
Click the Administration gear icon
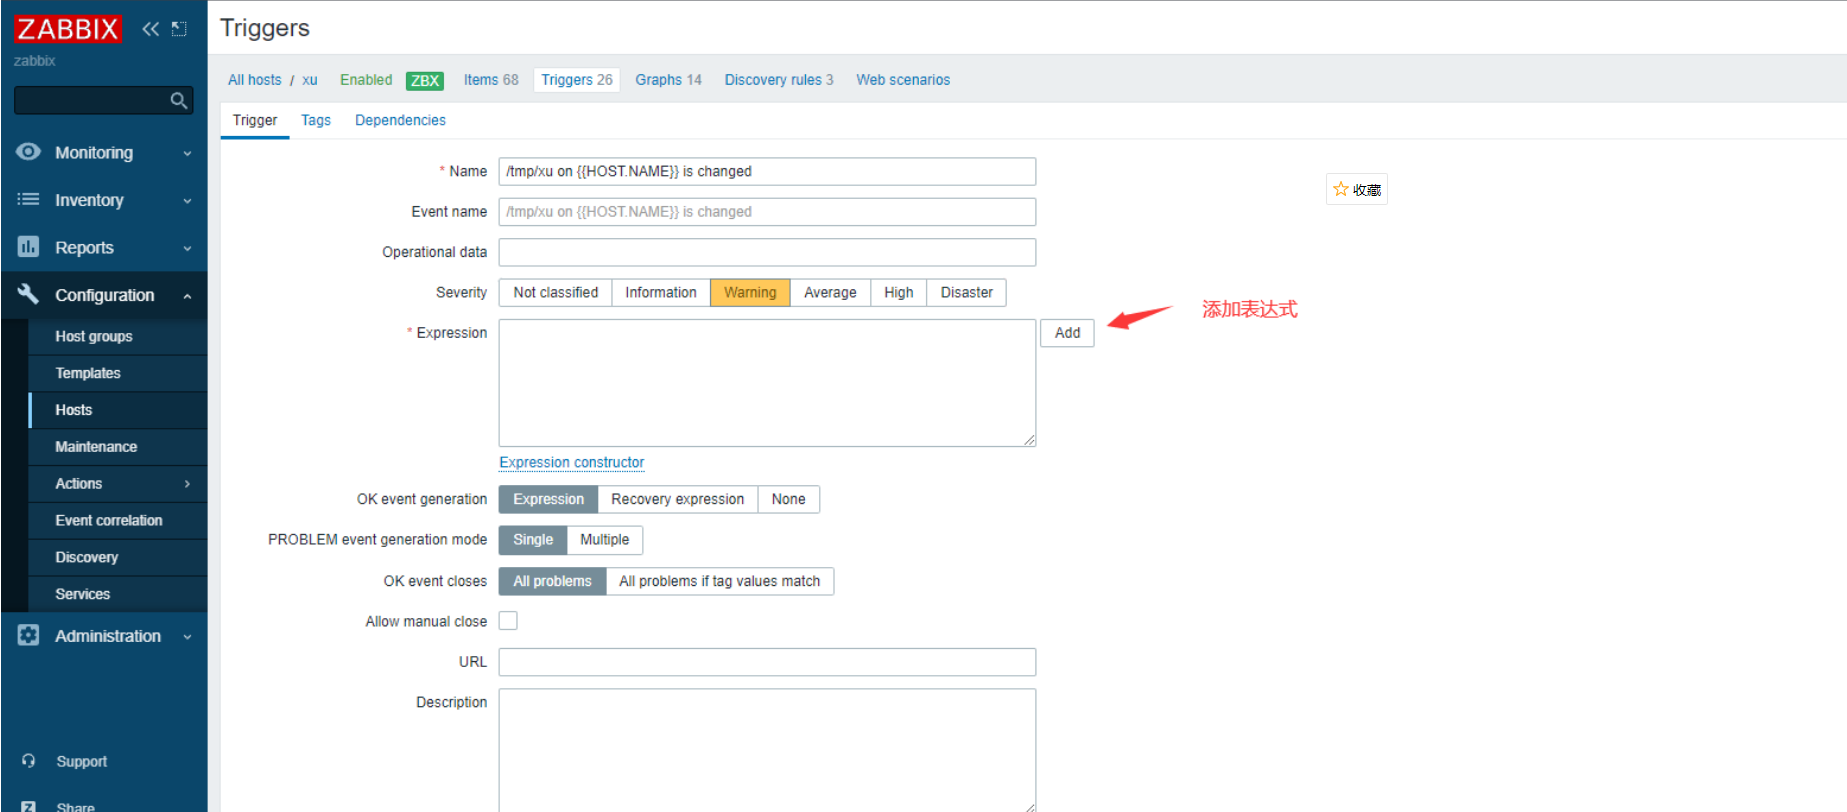coord(29,635)
